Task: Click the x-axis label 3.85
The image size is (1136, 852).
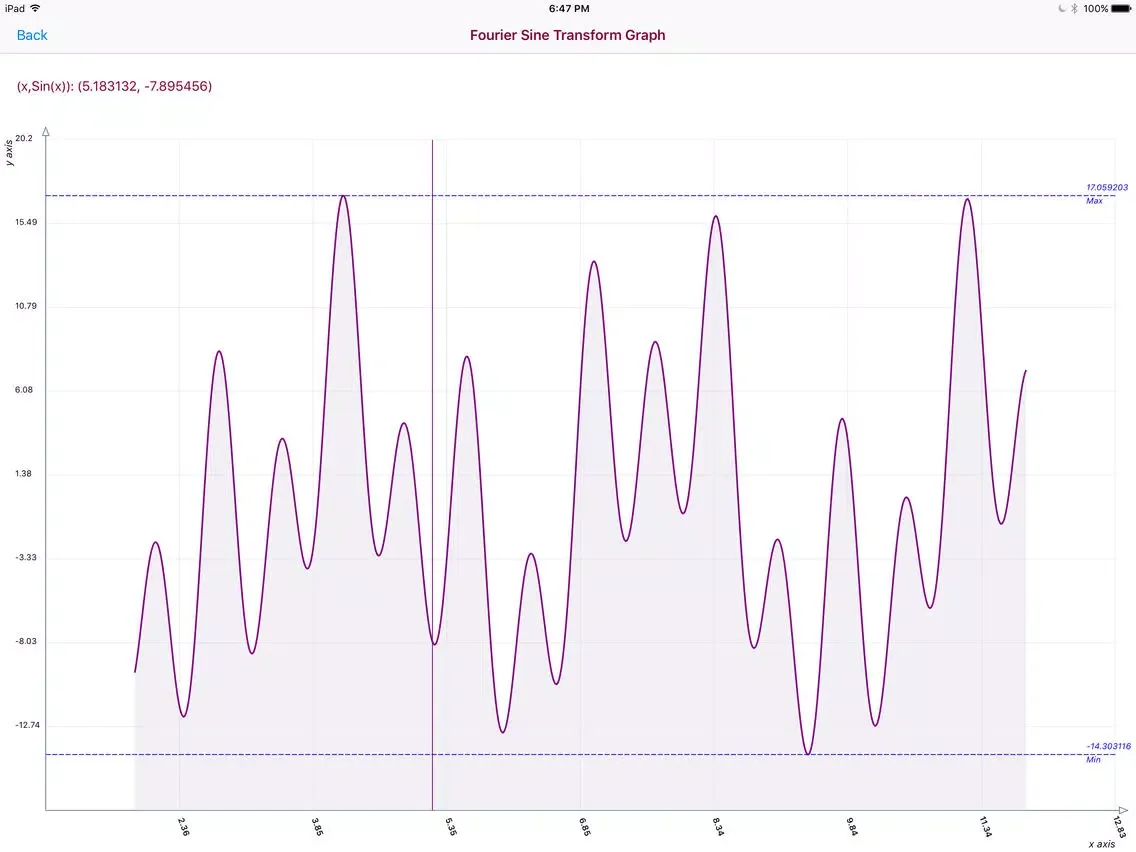Action: tap(317, 827)
